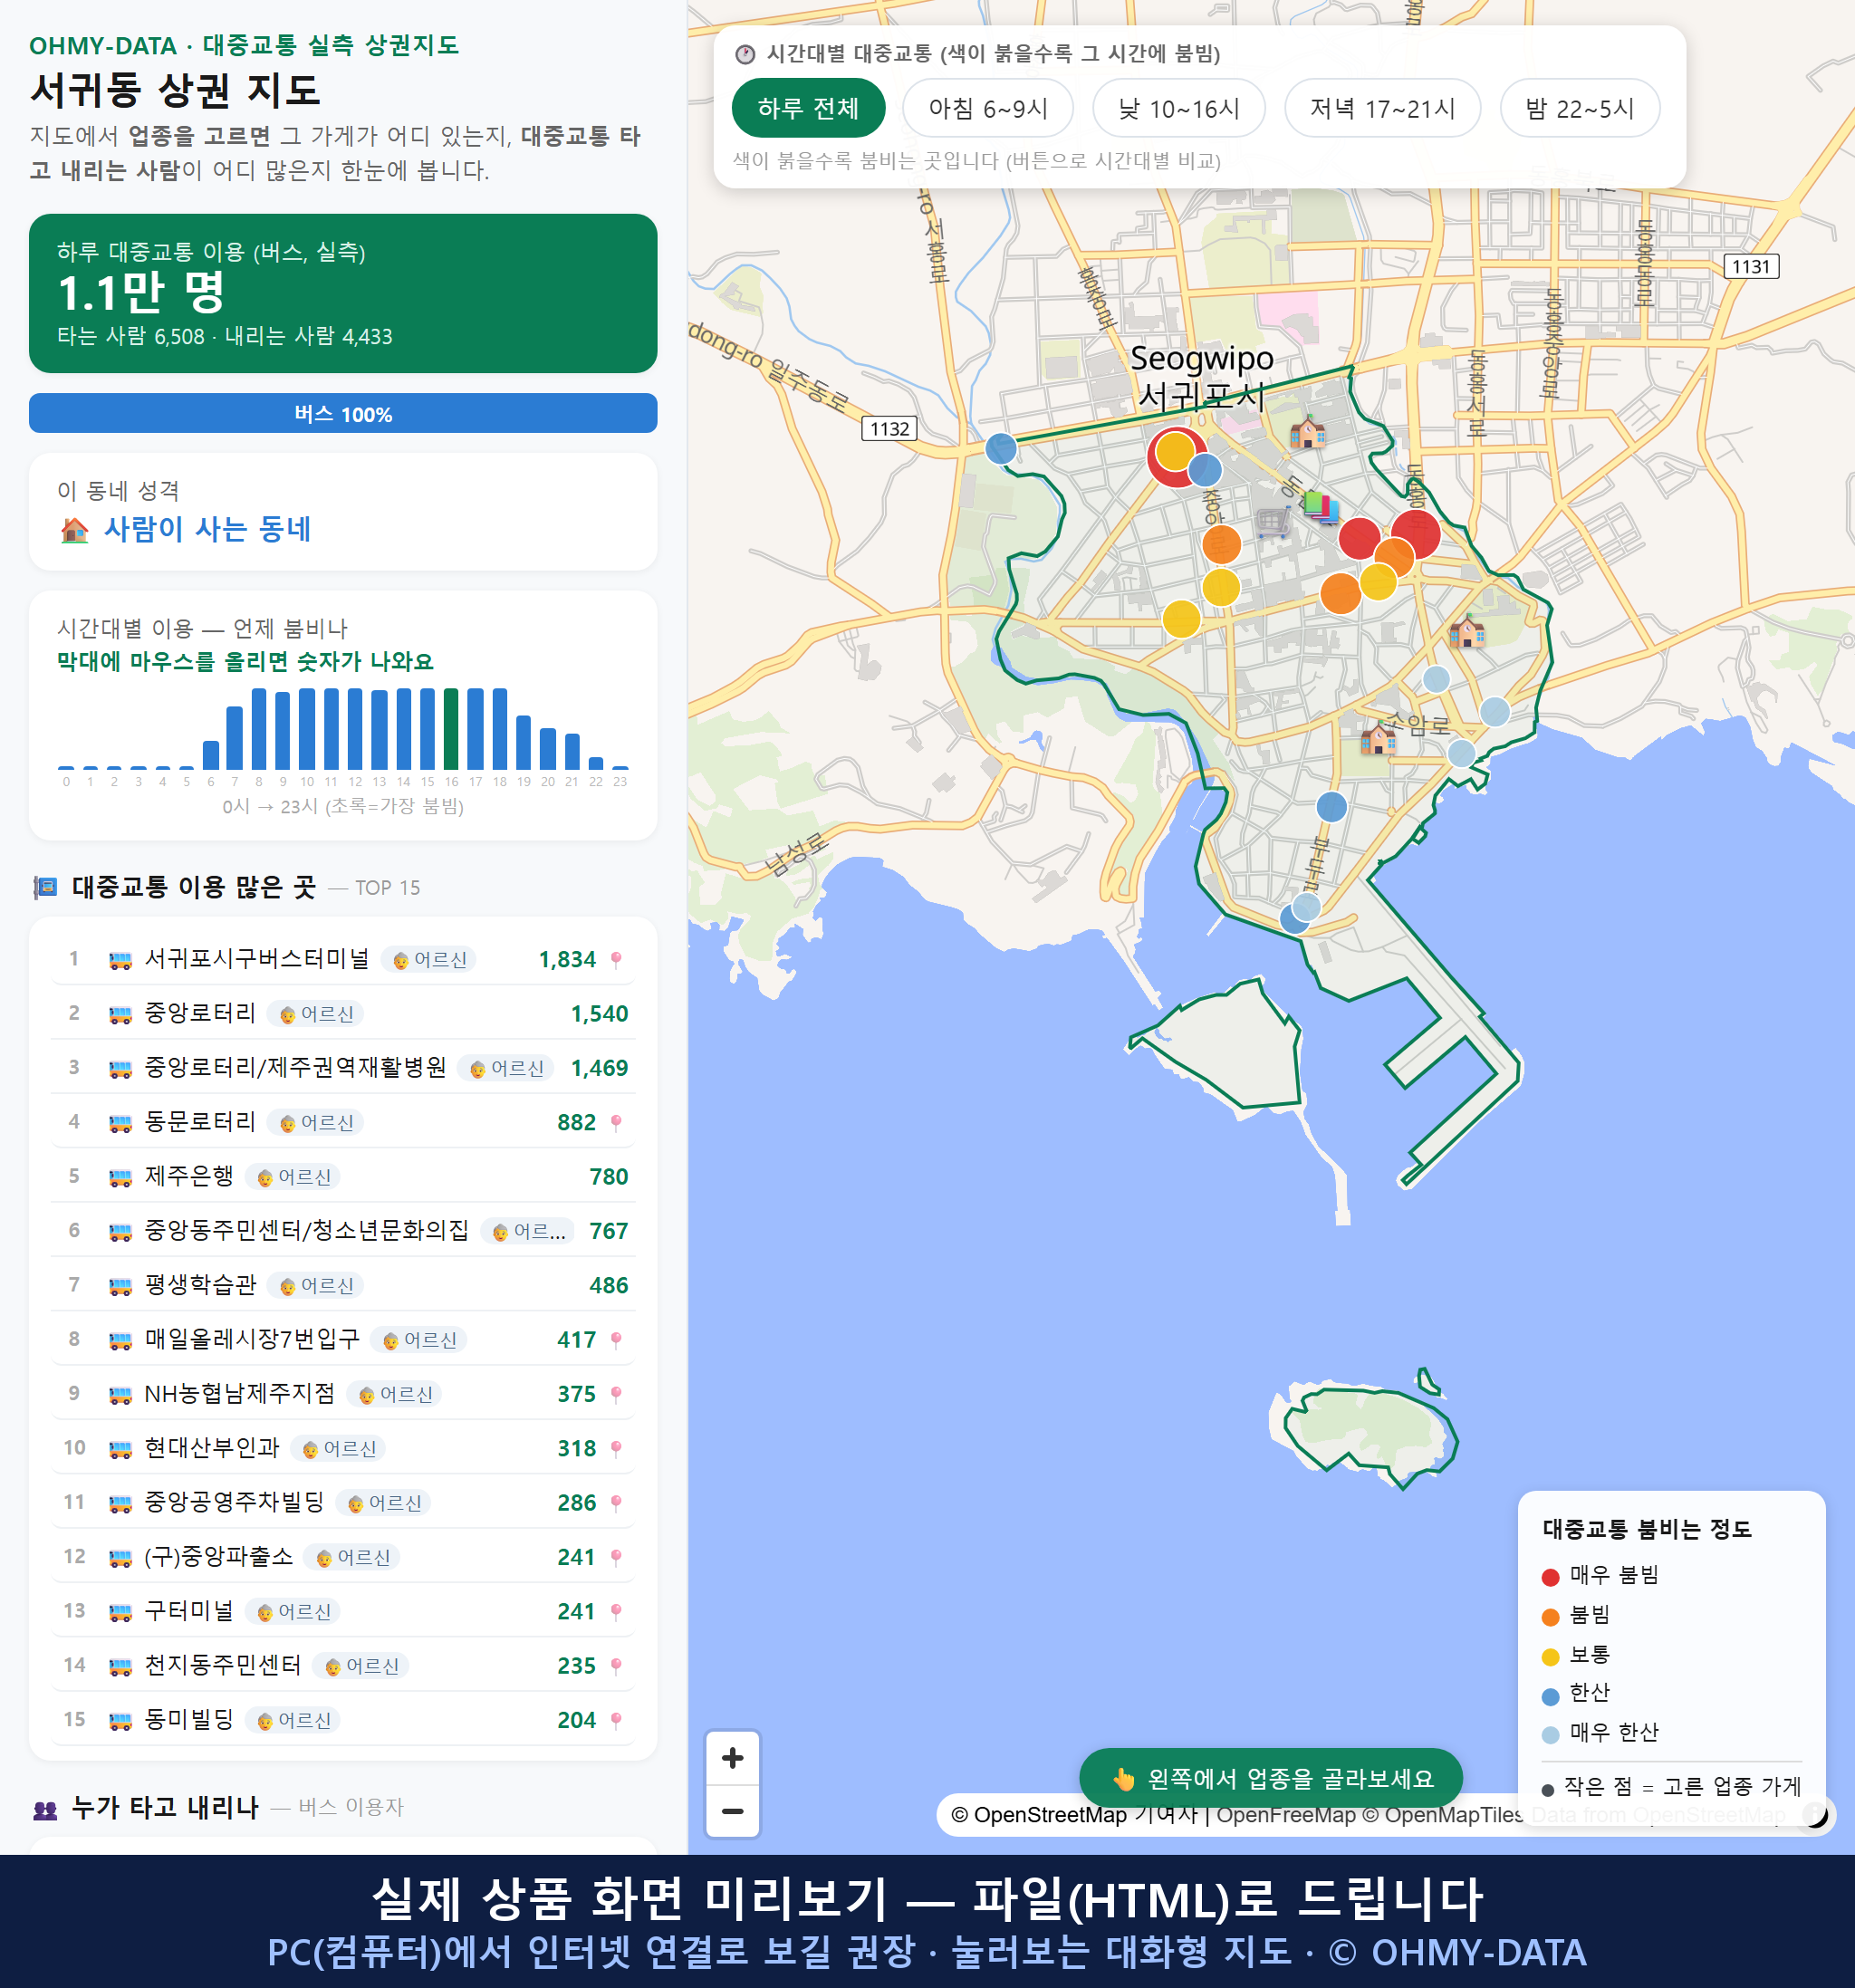Click the 버스 100% share bar
This screenshot has width=1855, height=1988.
[x=343, y=413]
